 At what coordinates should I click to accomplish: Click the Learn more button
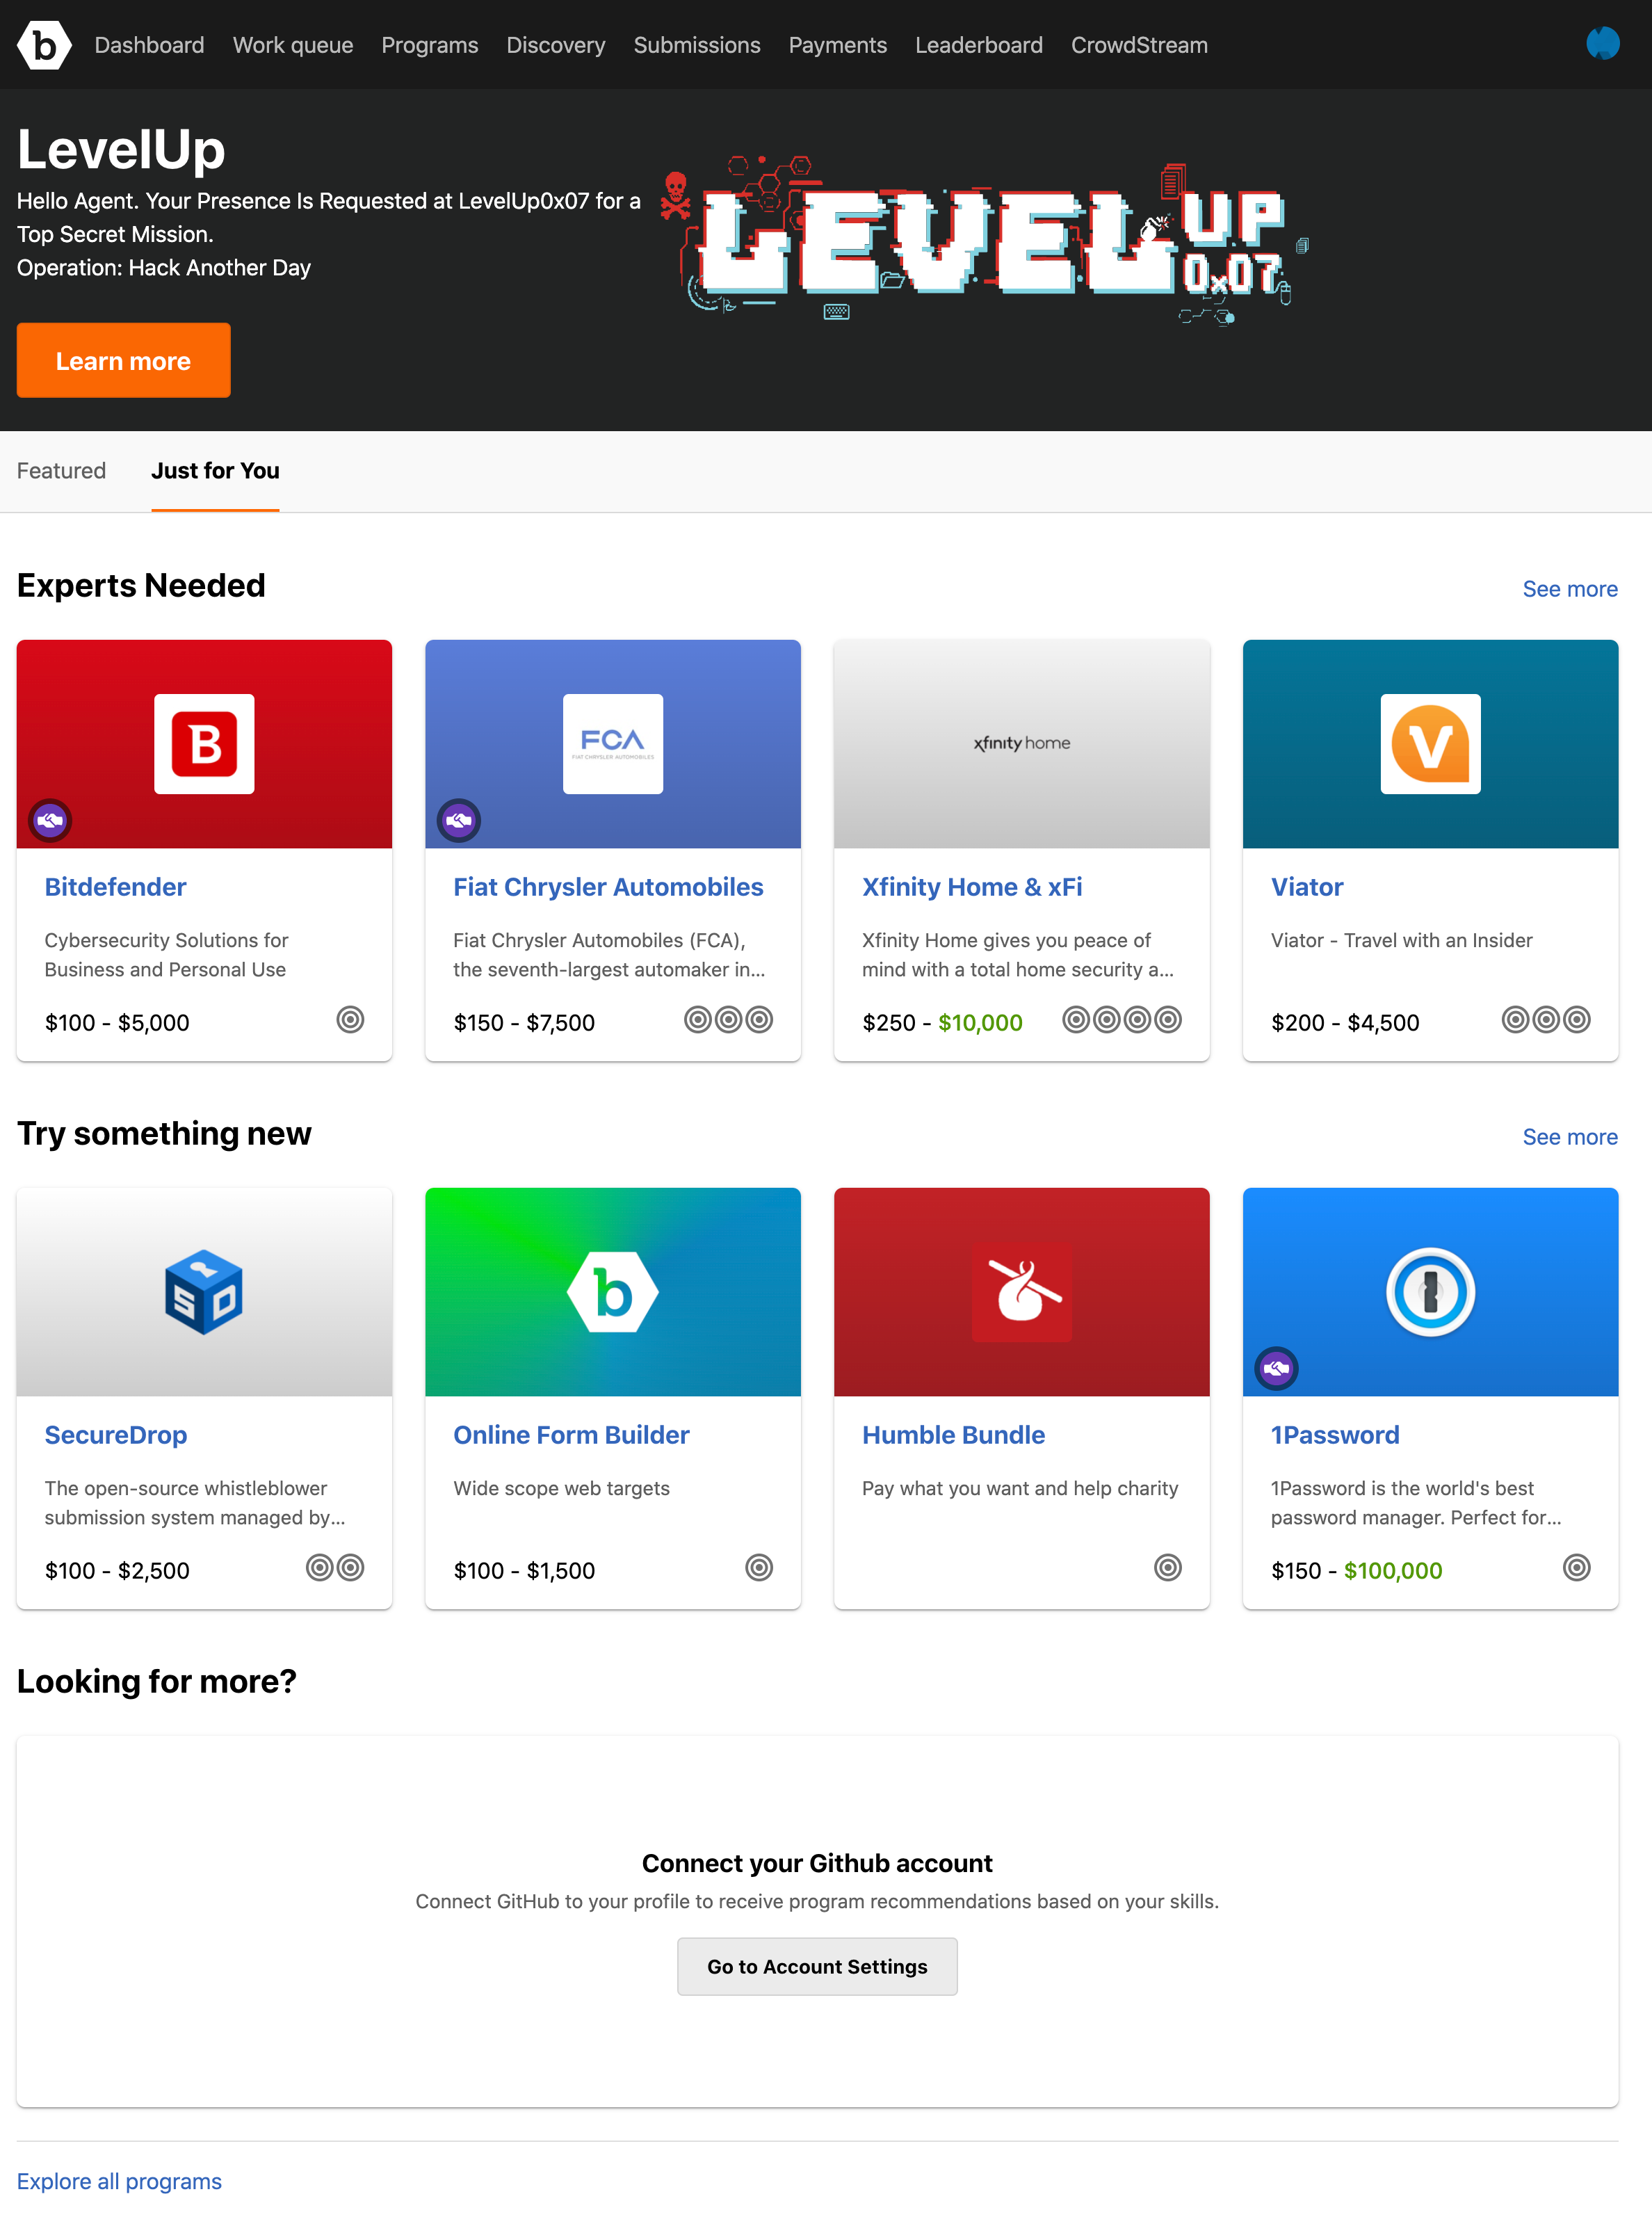pyautogui.click(x=124, y=360)
